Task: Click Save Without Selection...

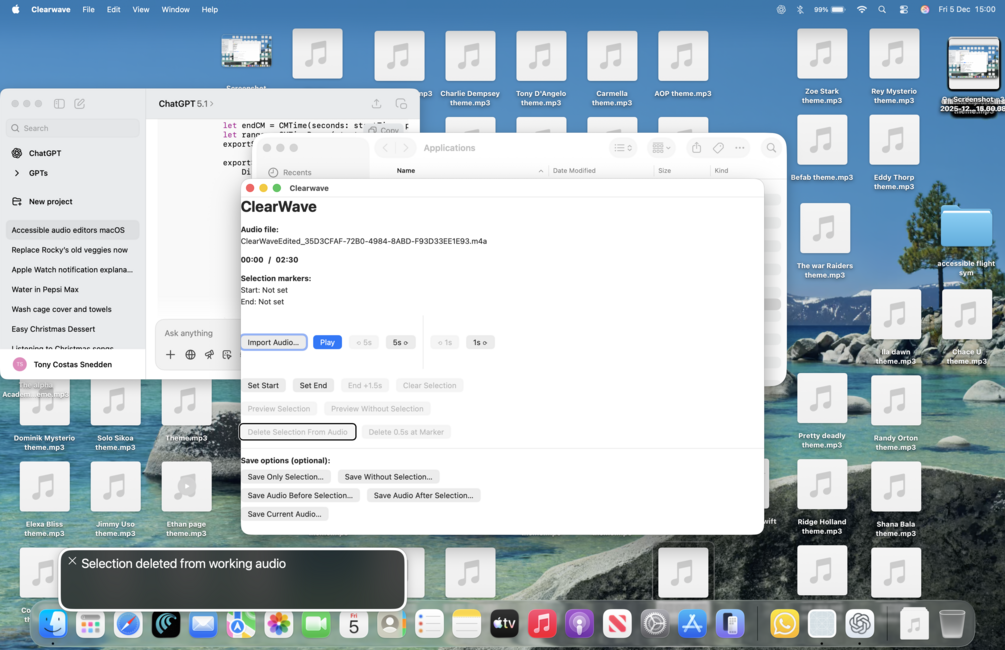Action: click(388, 477)
